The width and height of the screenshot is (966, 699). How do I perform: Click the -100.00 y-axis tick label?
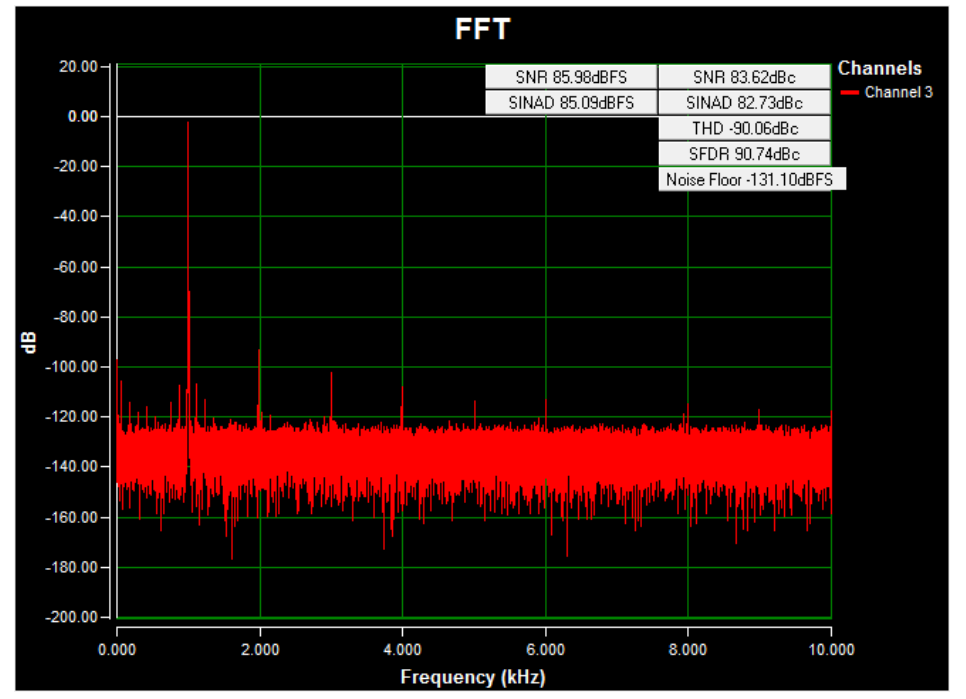tap(72, 366)
